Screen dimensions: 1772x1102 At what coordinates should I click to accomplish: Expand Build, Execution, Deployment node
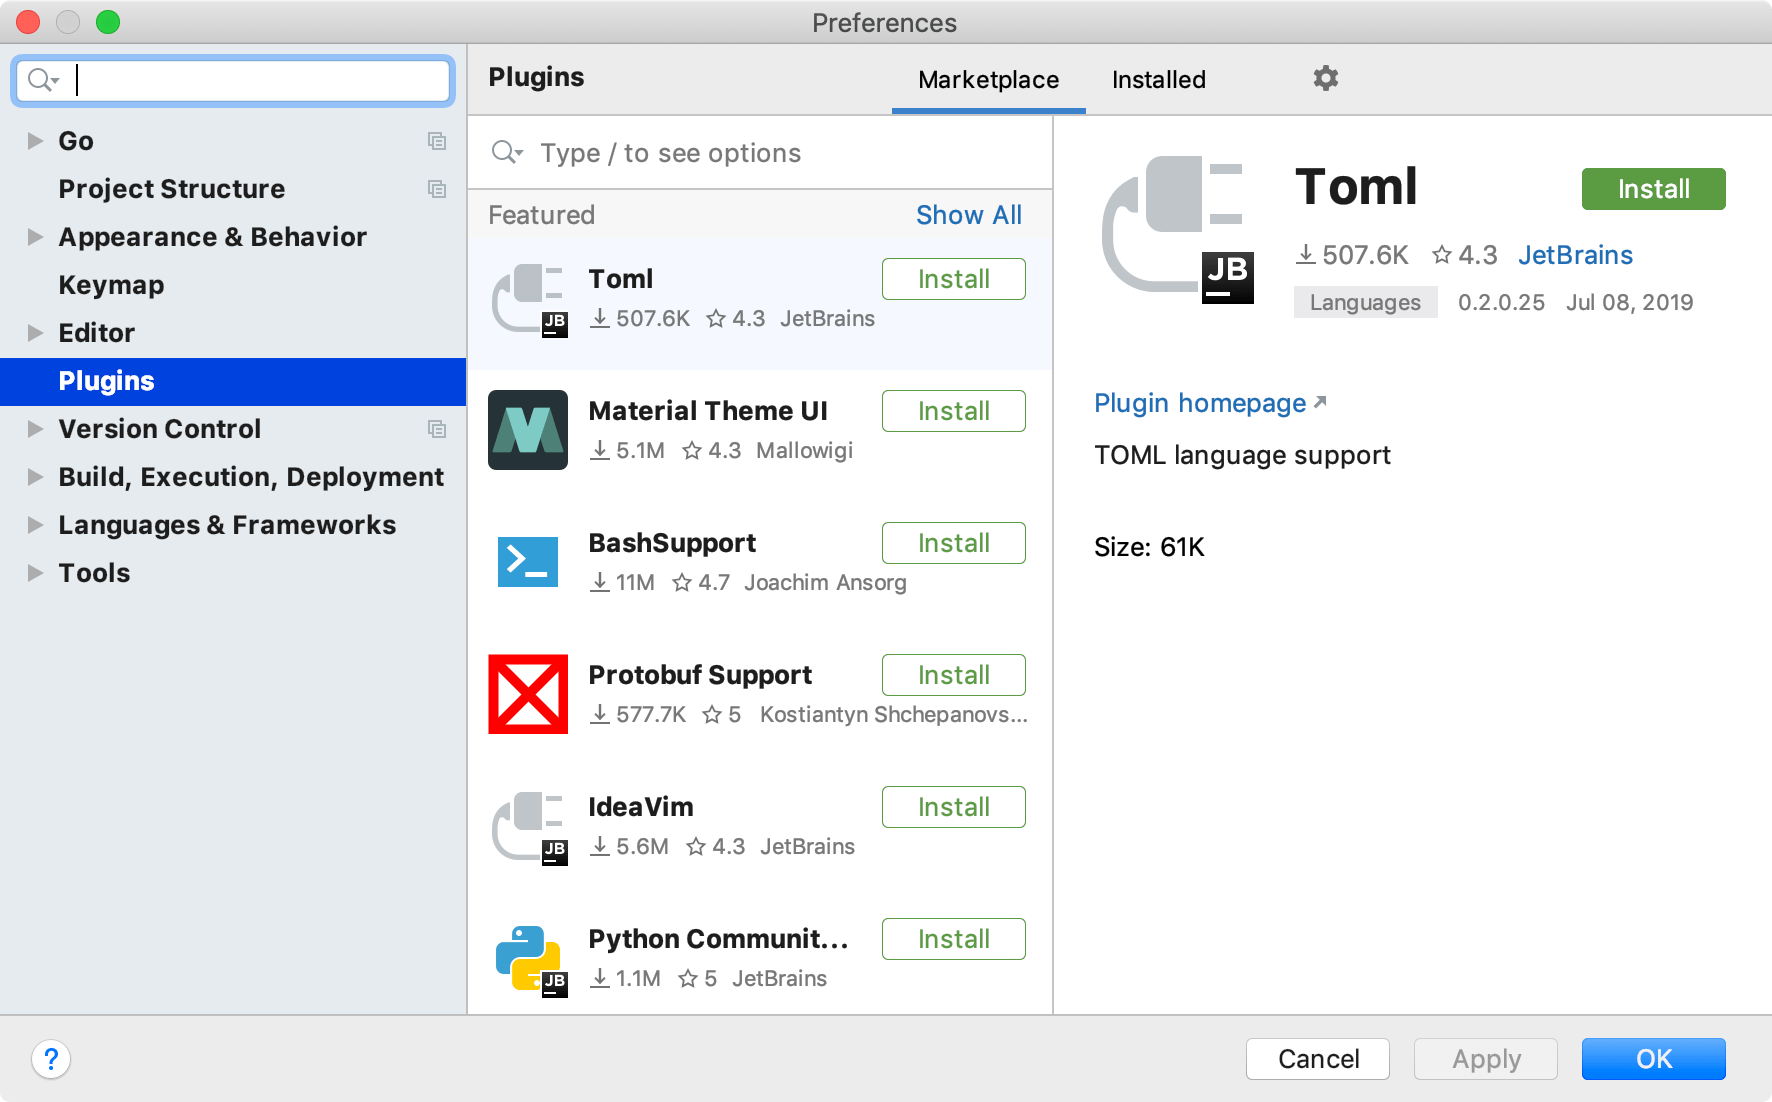(35, 477)
